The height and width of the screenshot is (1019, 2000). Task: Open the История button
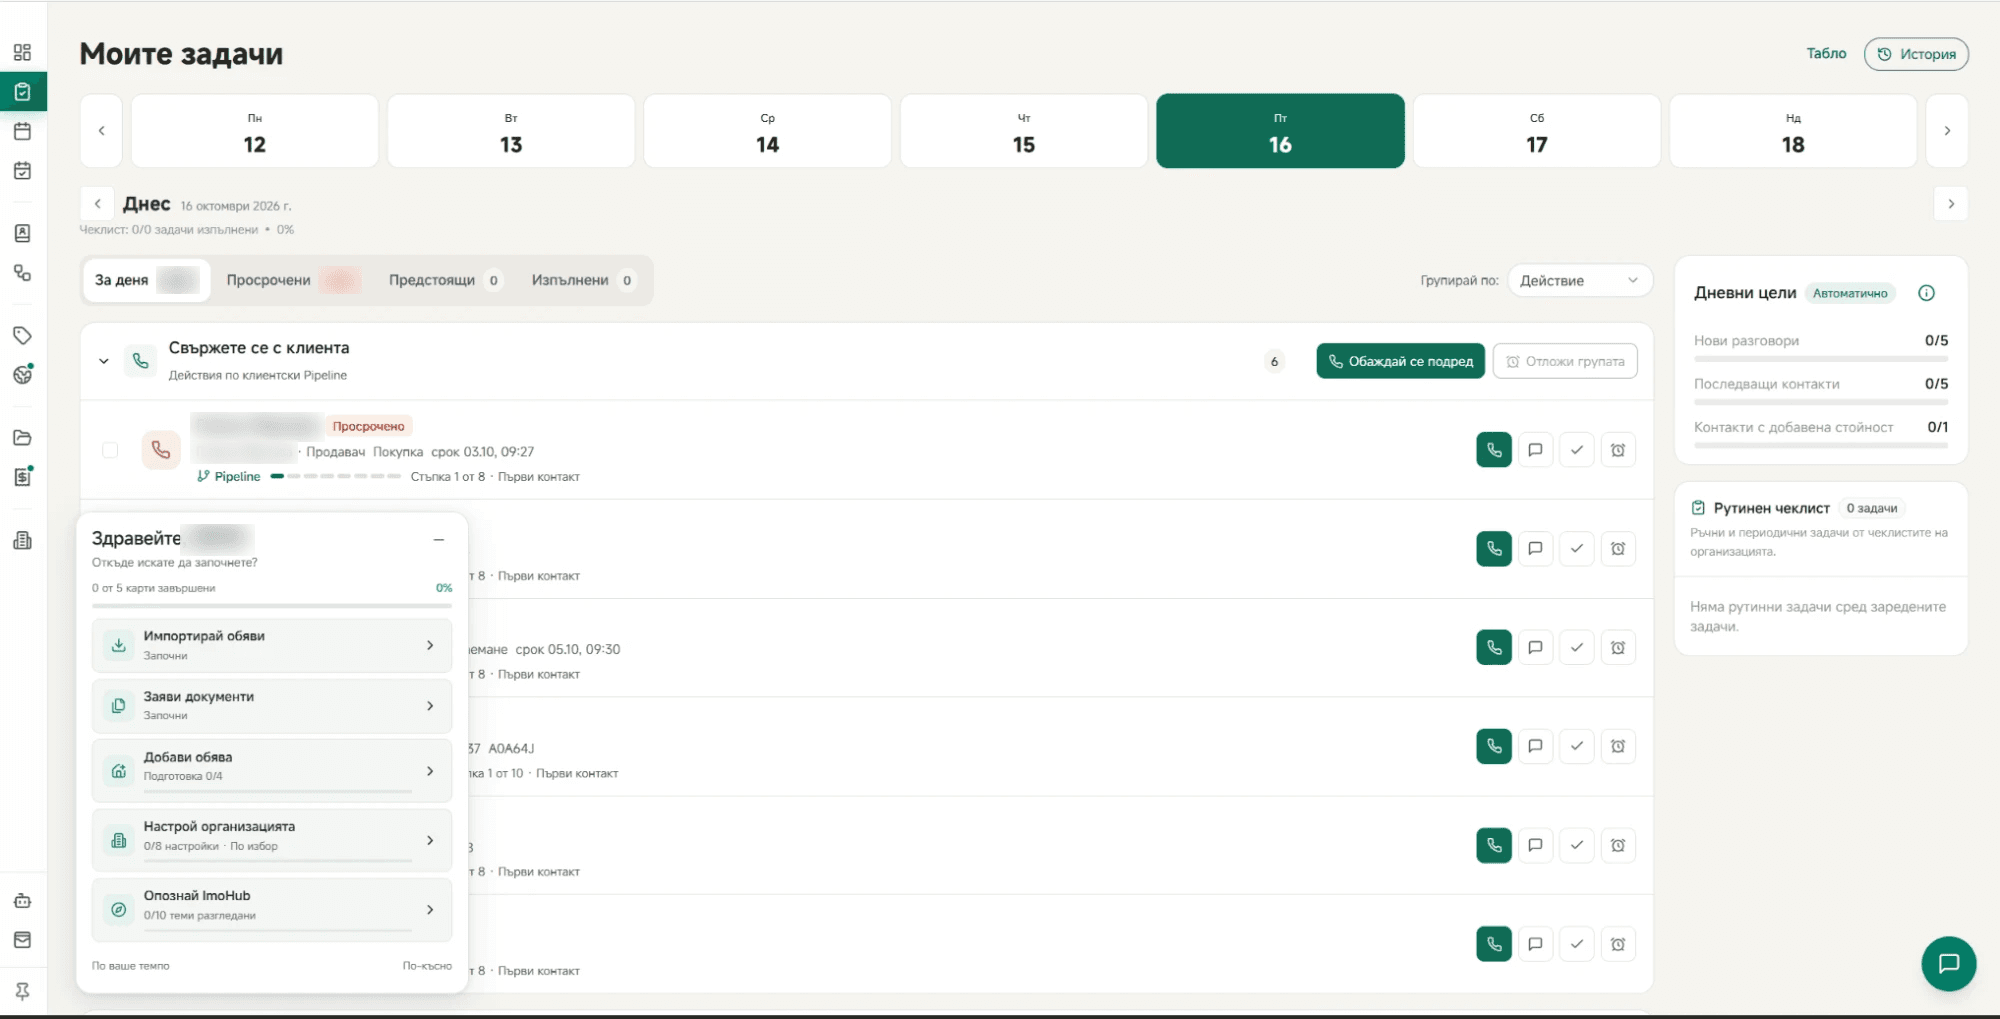pos(1916,54)
